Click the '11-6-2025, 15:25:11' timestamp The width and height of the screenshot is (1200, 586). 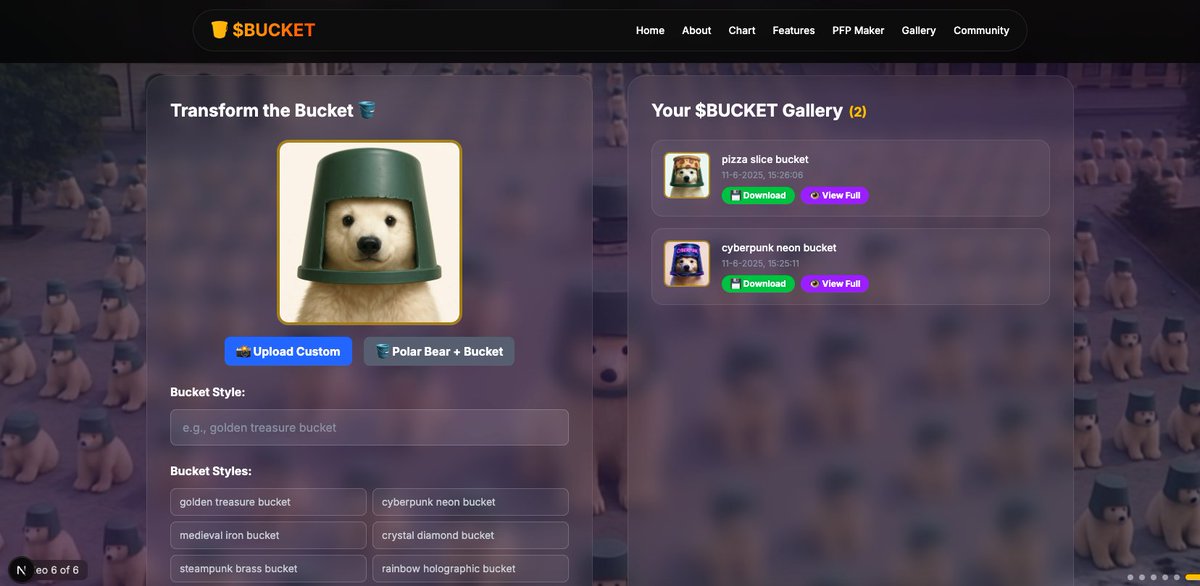tap(762, 263)
